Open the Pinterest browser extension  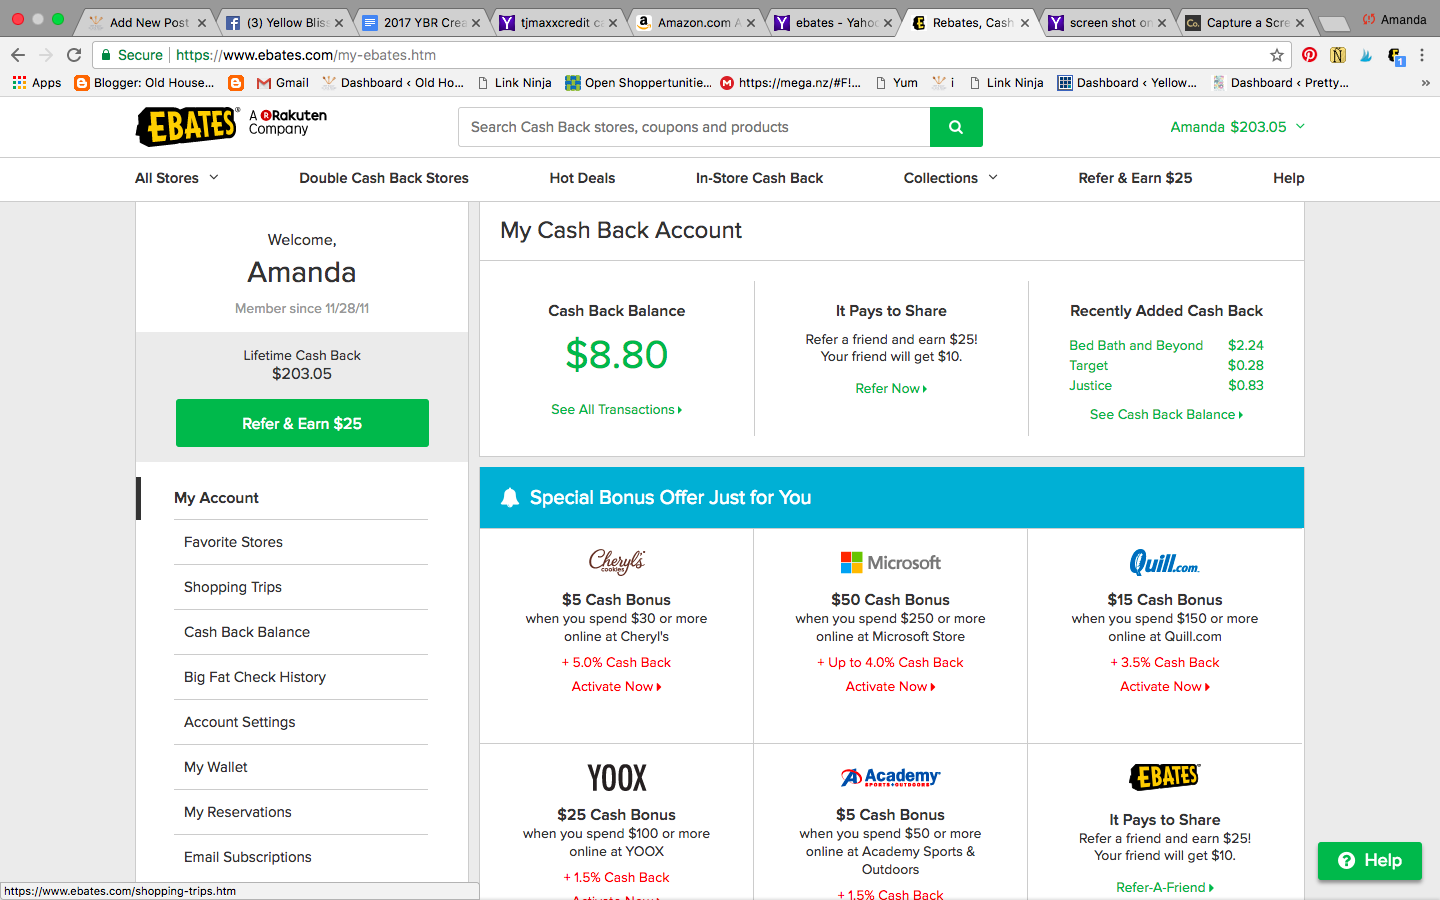pyautogui.click(x=1309, y=55)
